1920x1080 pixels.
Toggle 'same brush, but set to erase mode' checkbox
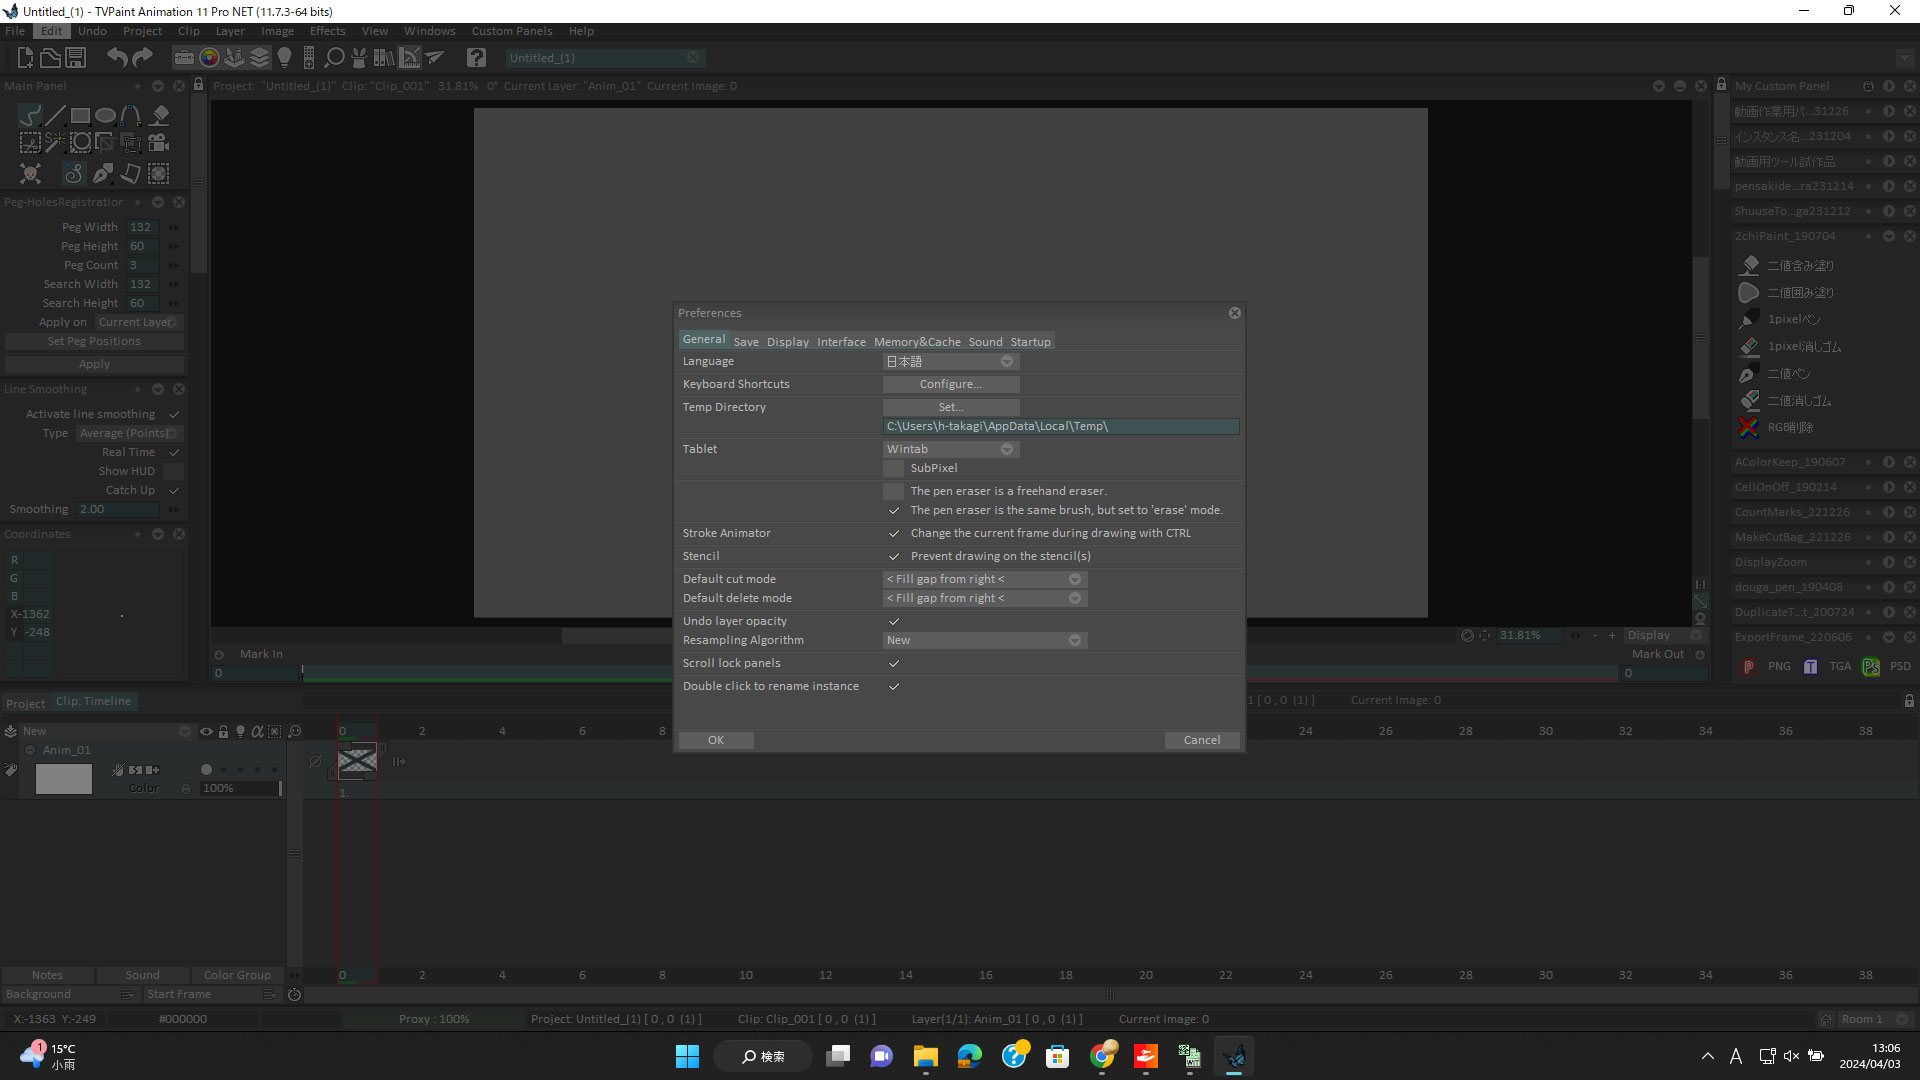point(894,510)
